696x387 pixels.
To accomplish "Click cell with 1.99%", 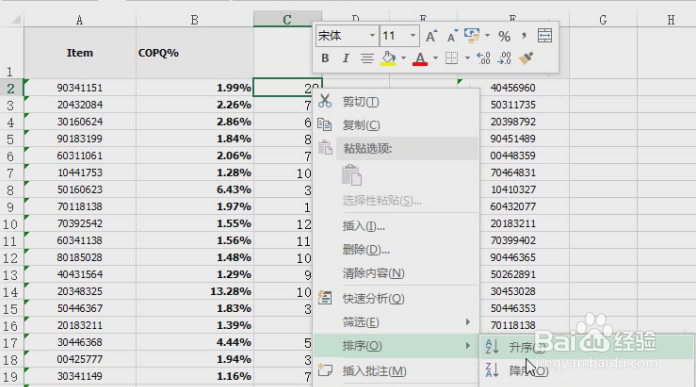I will click(194, 88).
